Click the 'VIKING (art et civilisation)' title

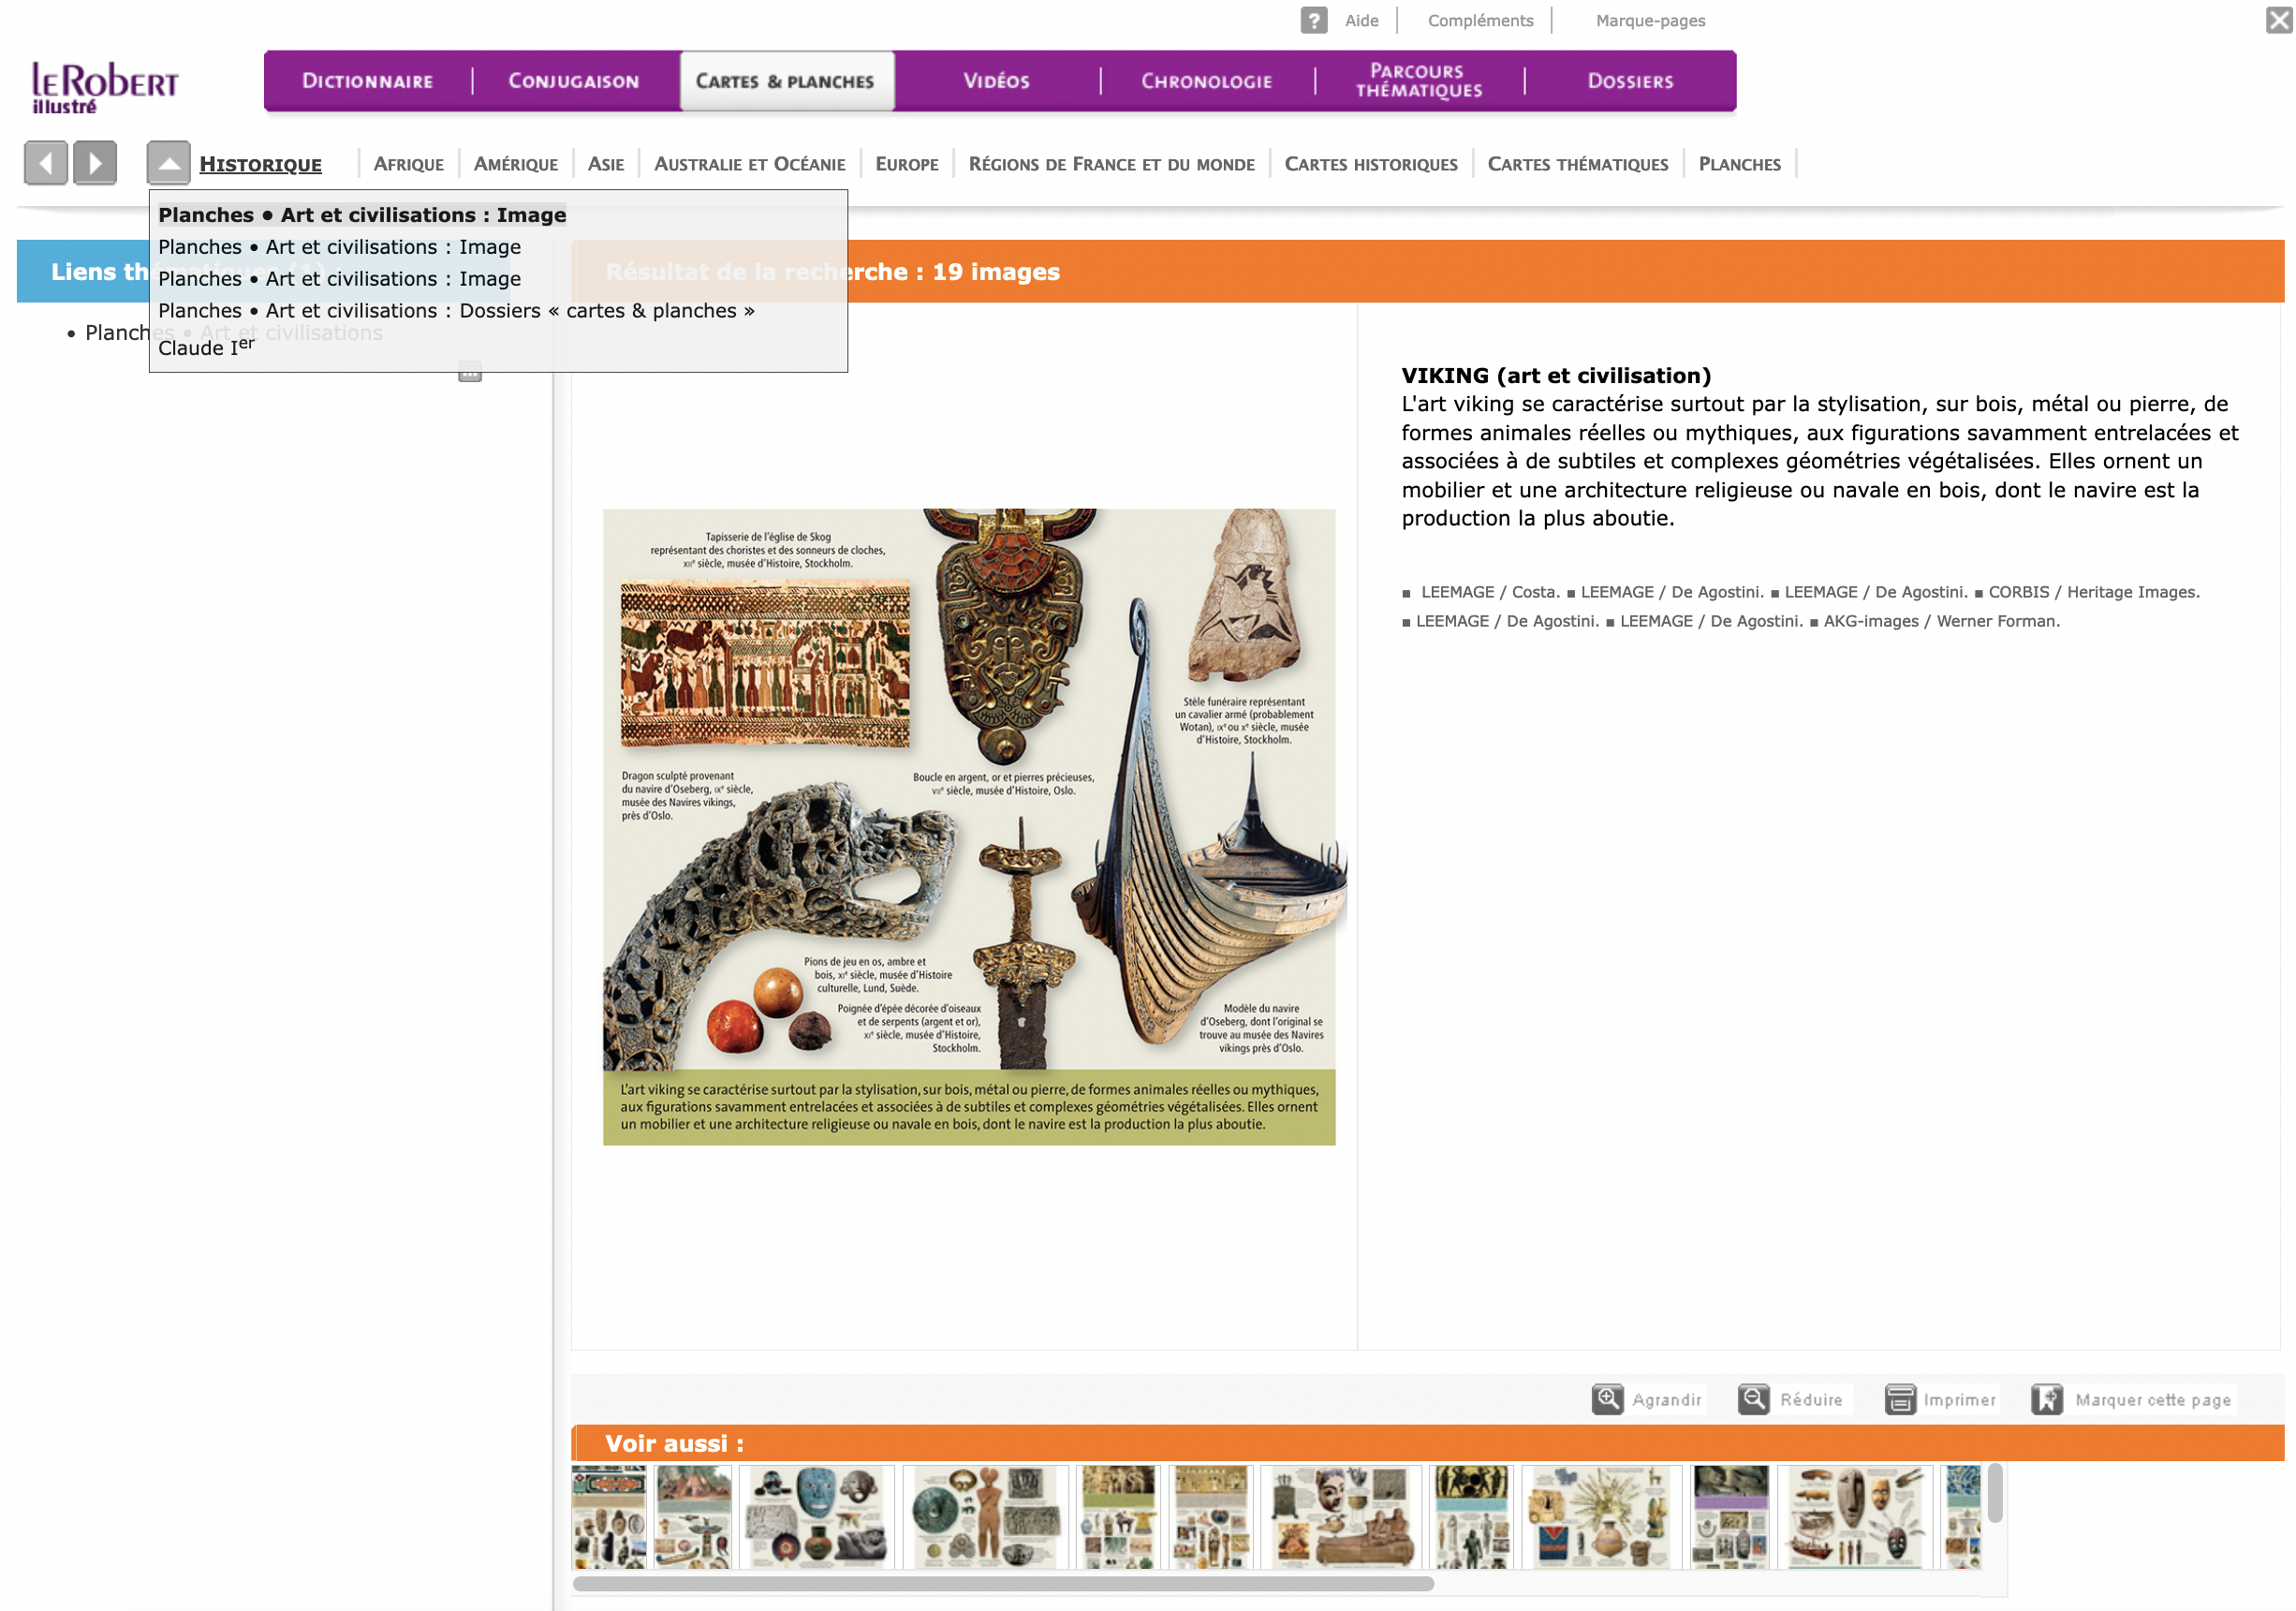pyautogui.click(x=1555, y=376)
